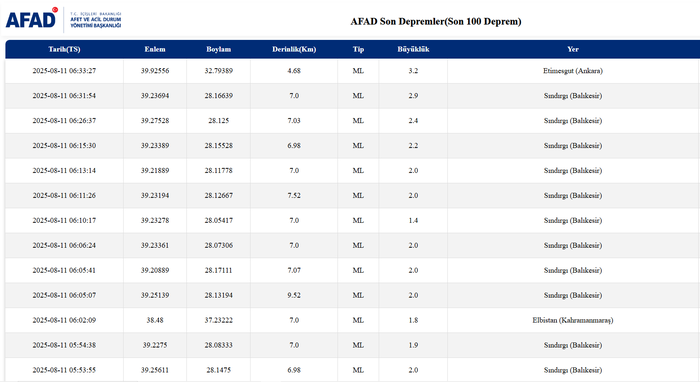Image resolution: width=700 pixels, height=382 pixels.
Task: Click the Boylam column header
Action: click(218, 49)
